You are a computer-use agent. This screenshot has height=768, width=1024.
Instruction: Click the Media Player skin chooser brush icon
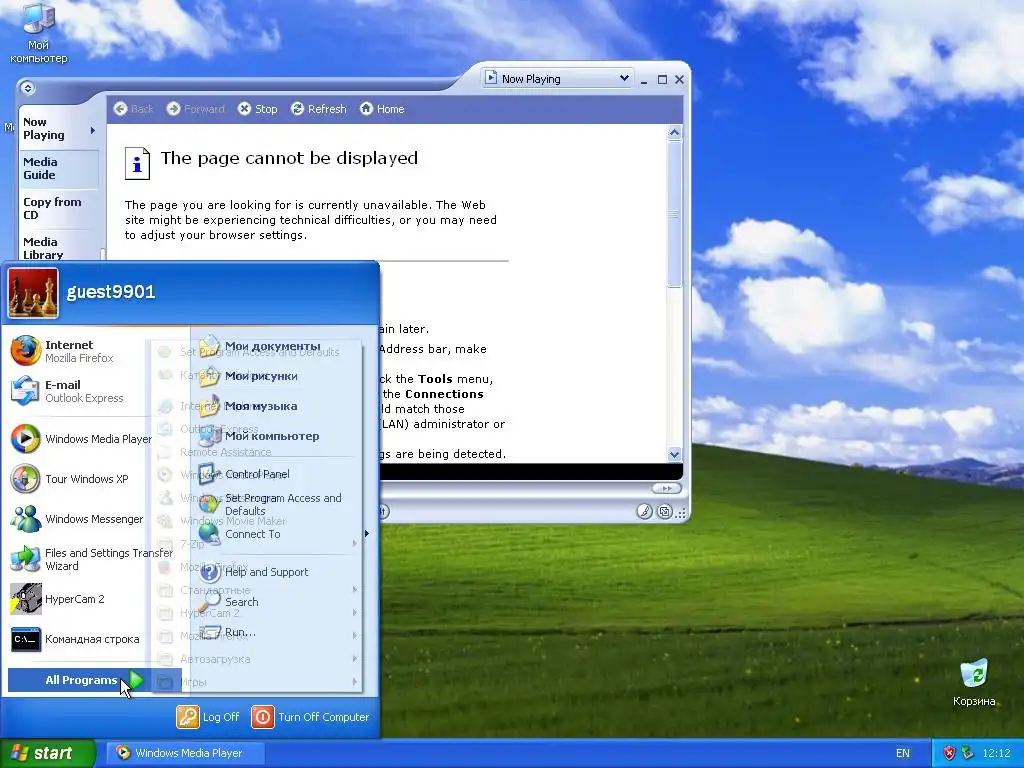pyautogui.click(x=645, y=511)
